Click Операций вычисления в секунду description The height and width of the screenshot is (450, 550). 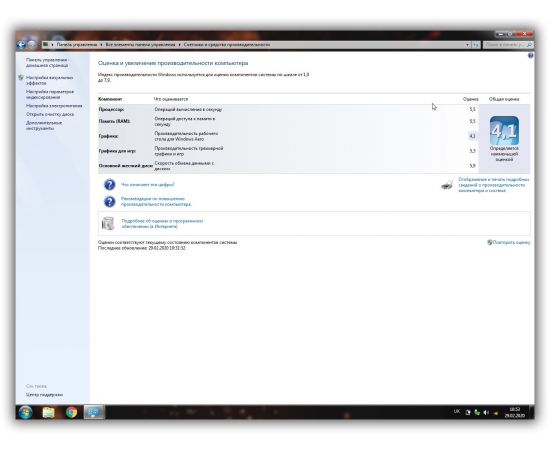[188, 109]
